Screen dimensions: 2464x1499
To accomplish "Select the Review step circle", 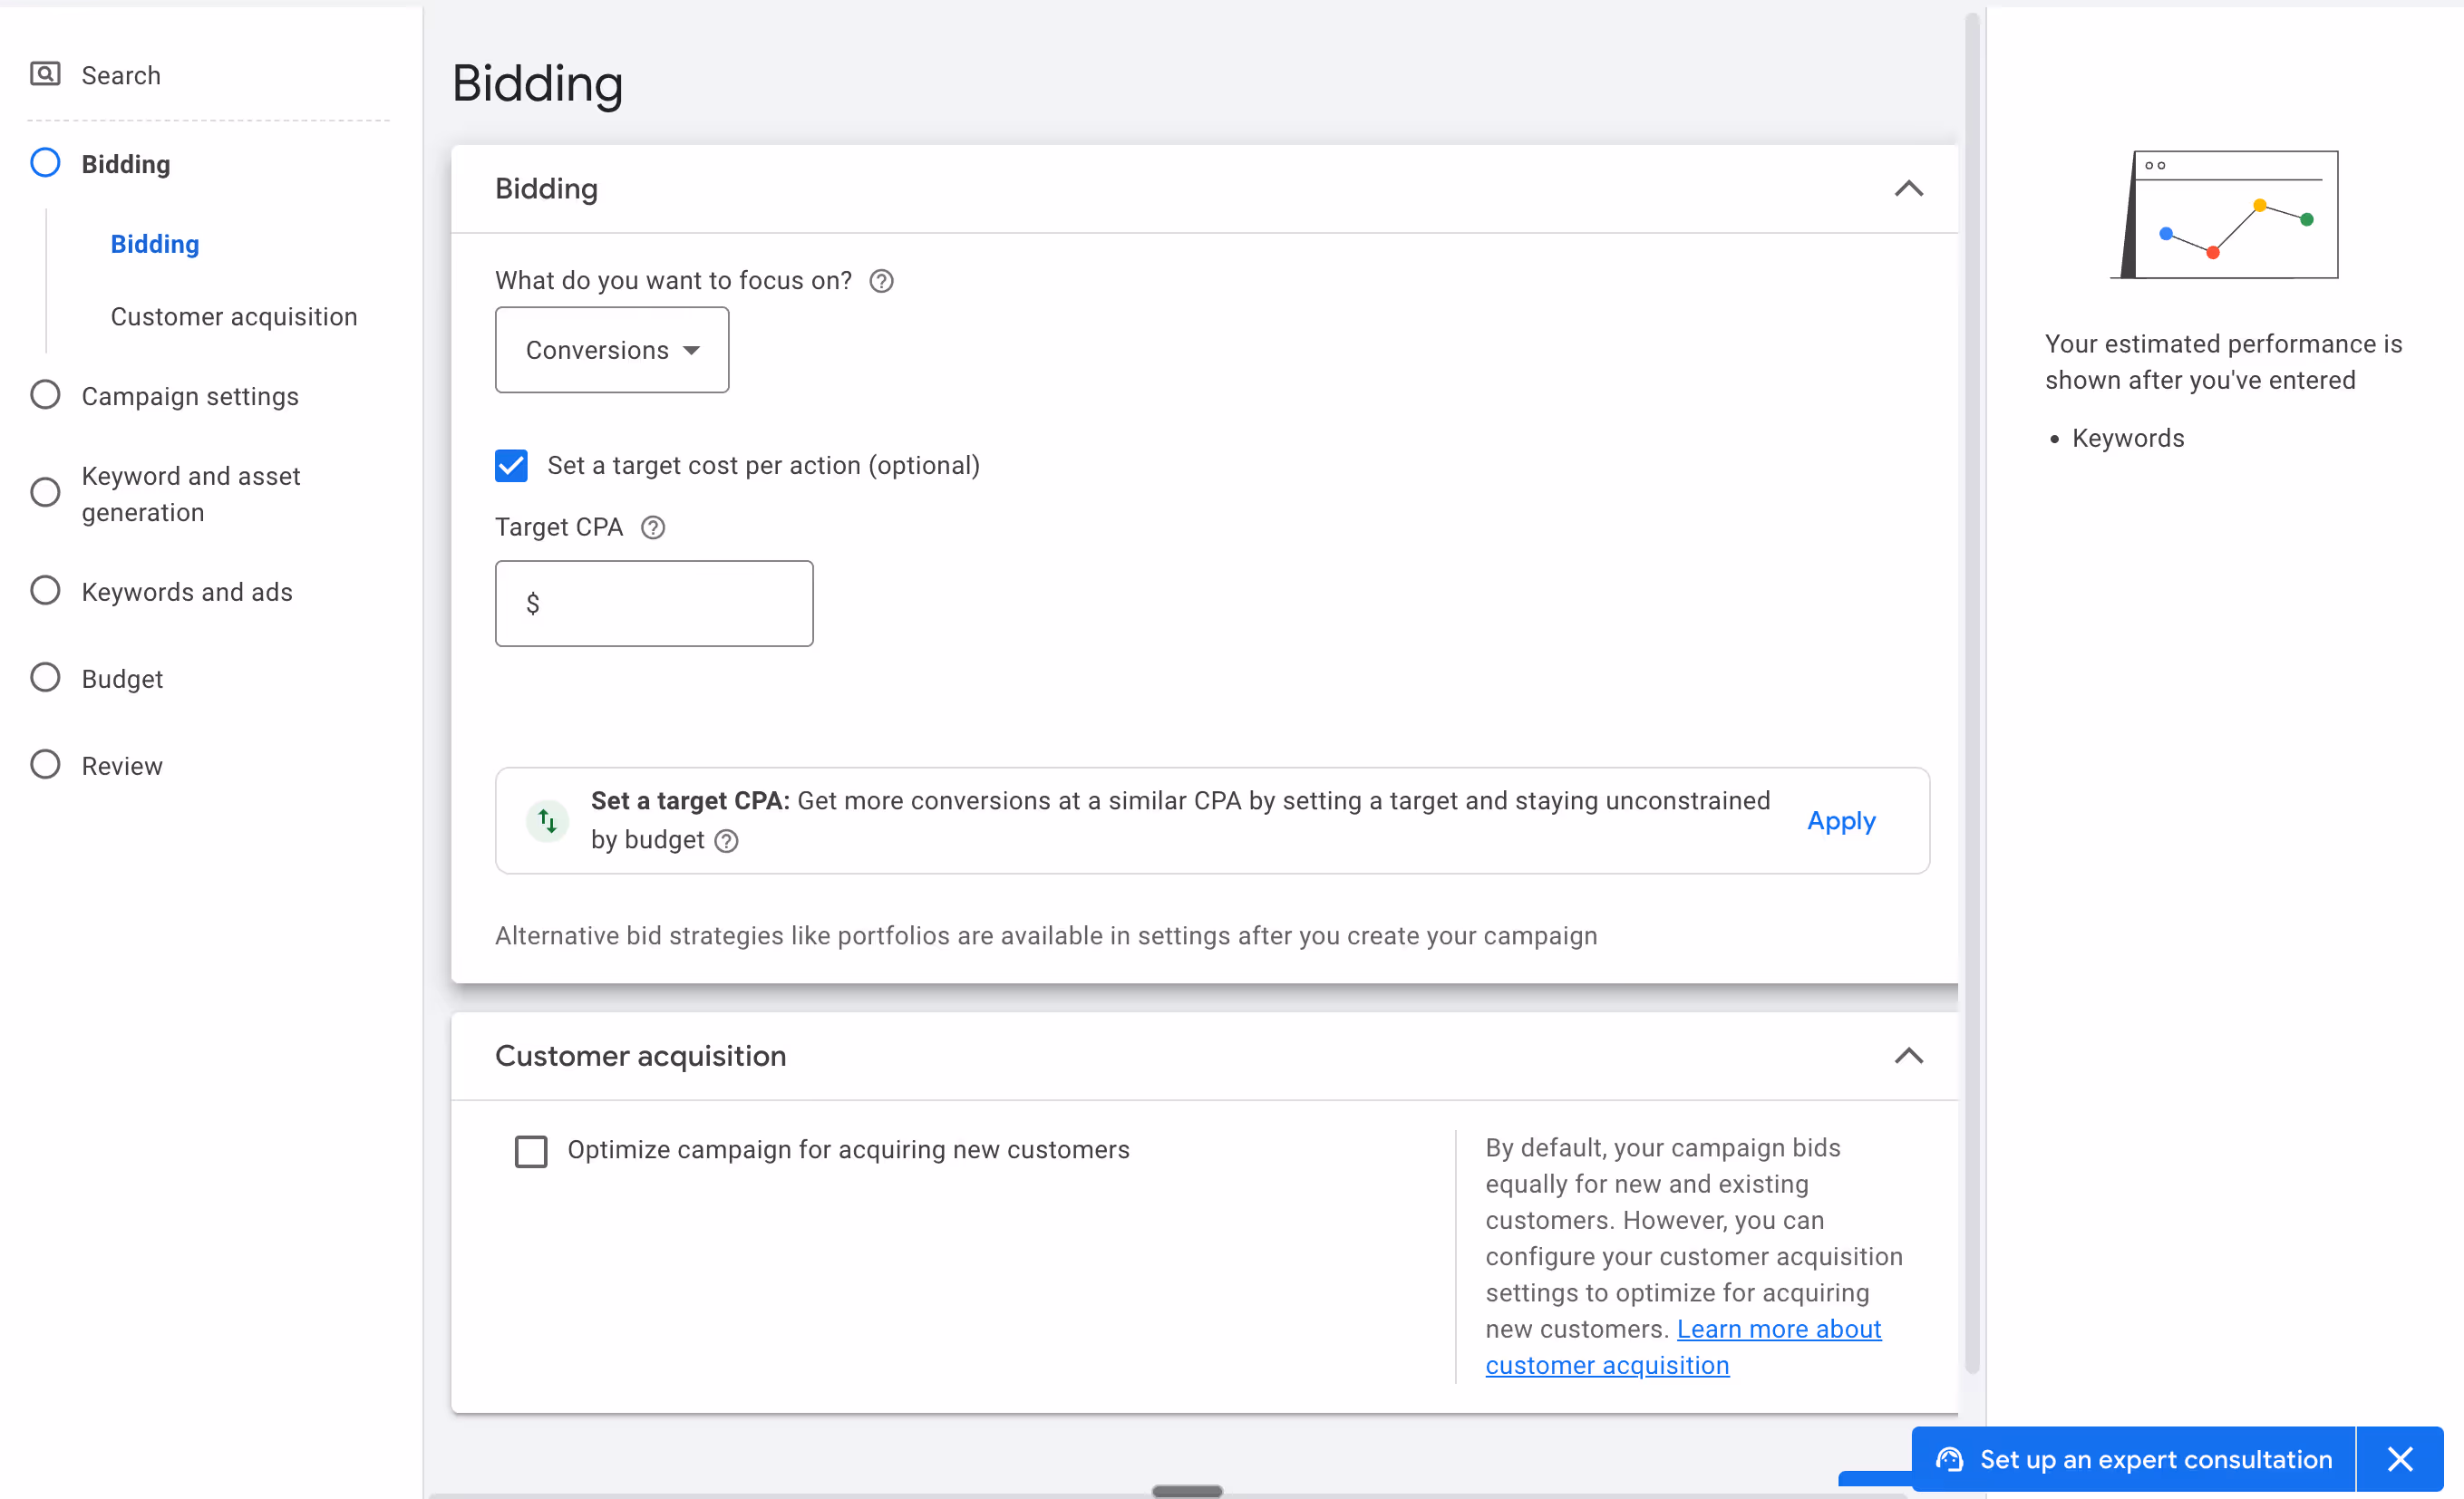I will 45,765.
